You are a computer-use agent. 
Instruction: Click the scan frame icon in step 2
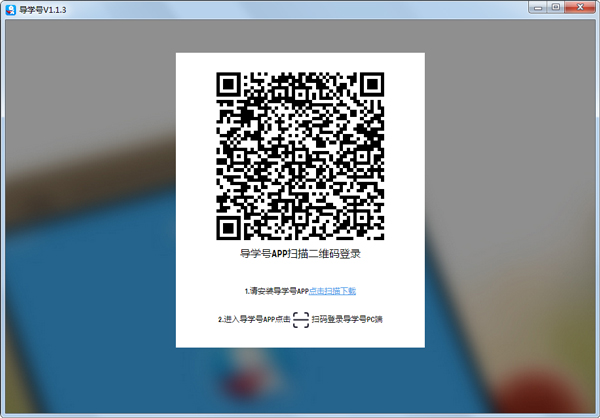(x=301, y=320)
